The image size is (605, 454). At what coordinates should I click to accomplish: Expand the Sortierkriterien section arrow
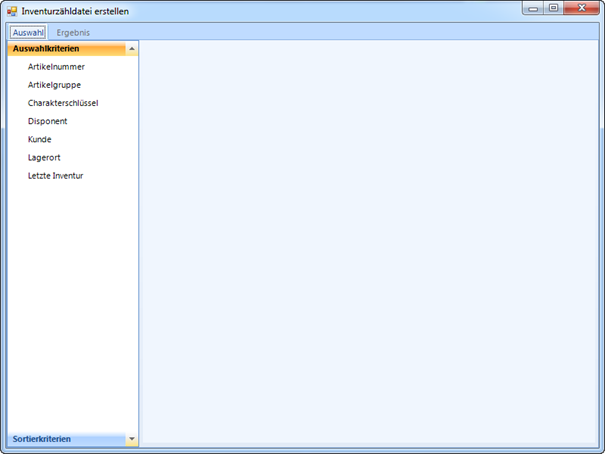(x=132, y=439)
